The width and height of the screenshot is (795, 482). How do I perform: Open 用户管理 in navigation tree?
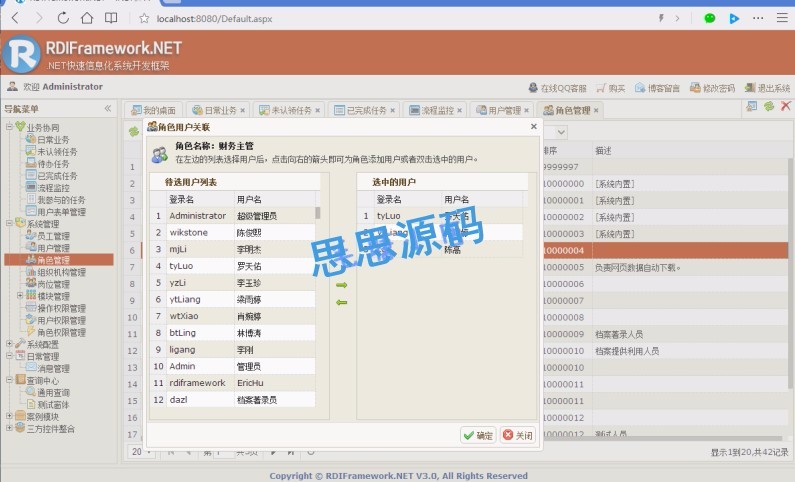click(x=53, y=248)
